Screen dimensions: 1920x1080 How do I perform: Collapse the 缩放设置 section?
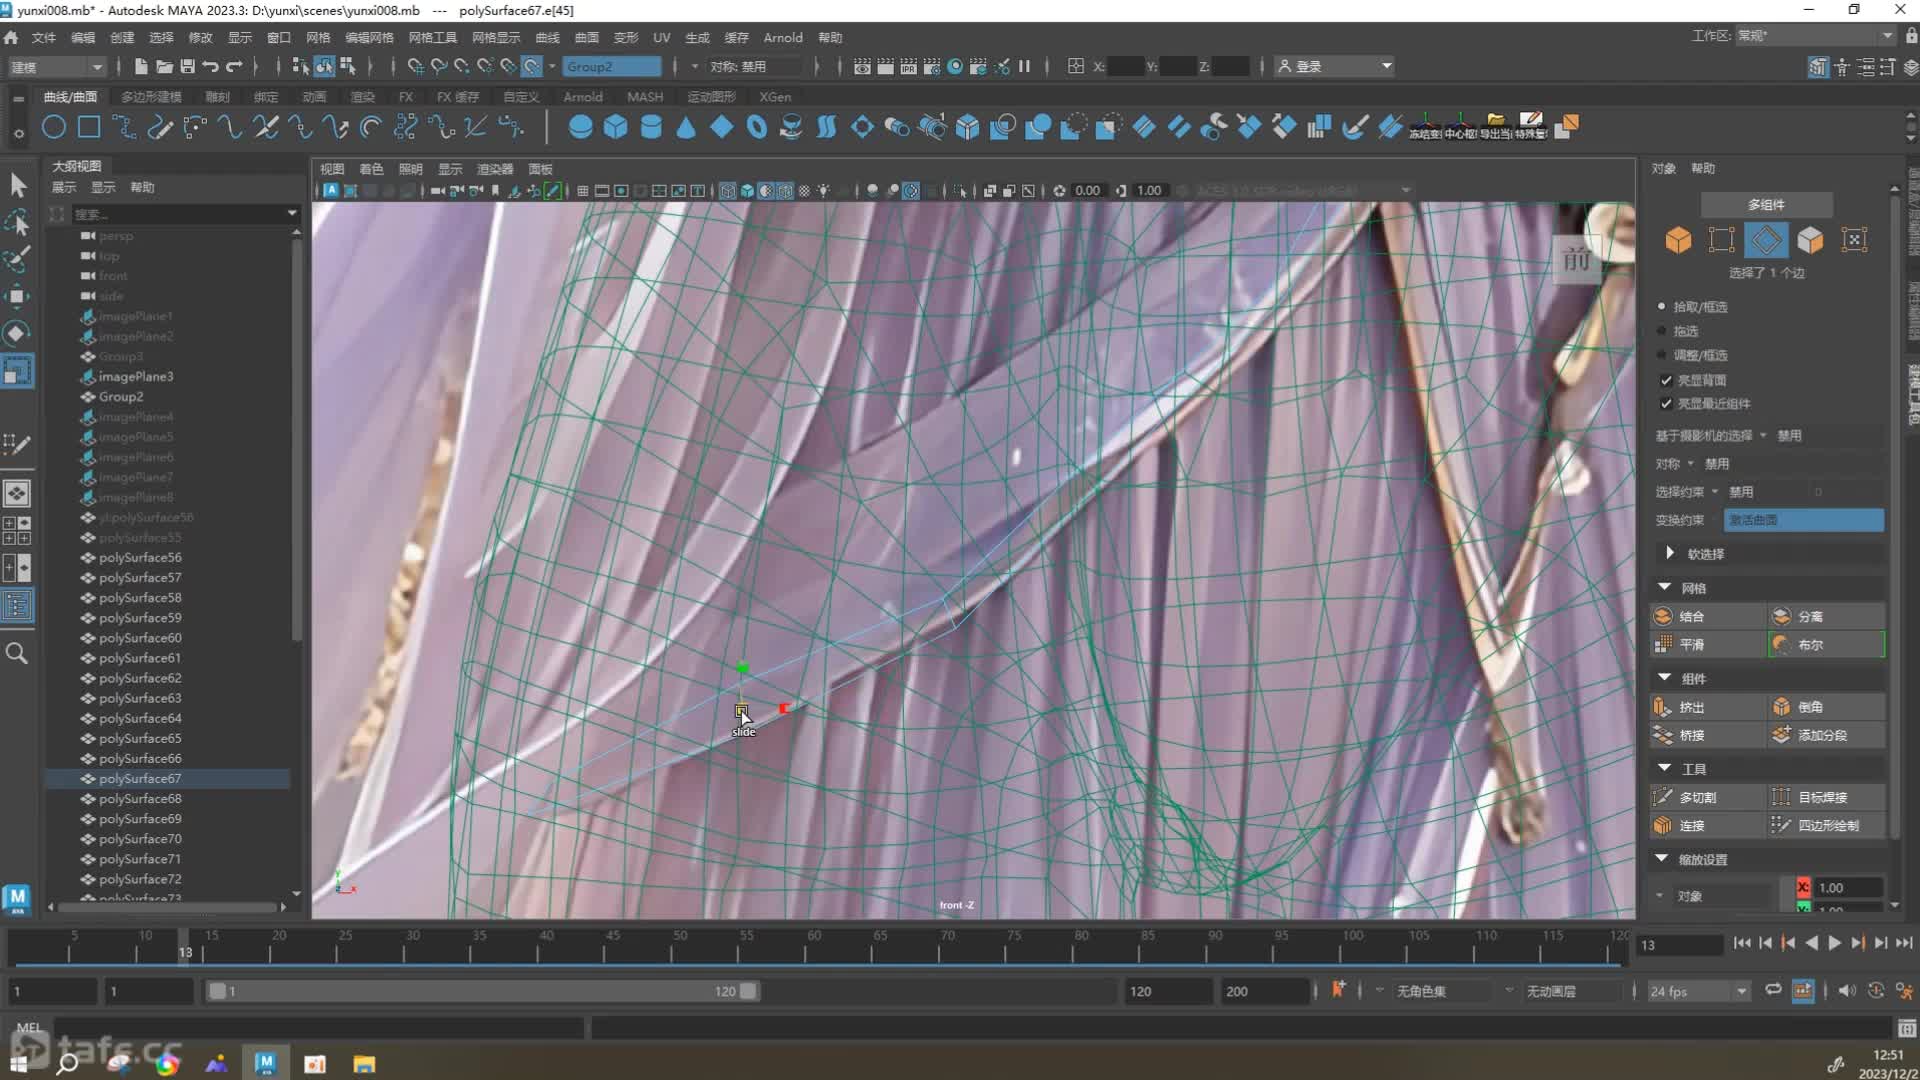[1662, 858]
